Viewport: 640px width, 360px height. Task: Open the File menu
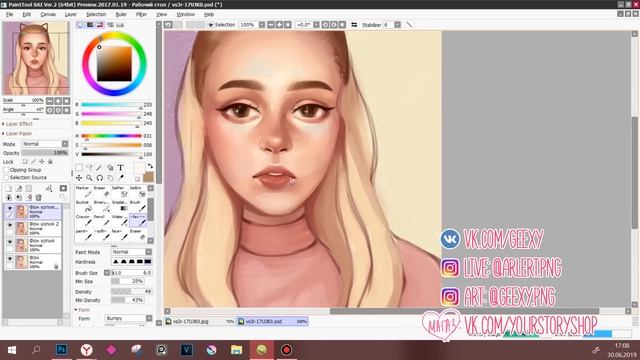tap(9, 14)
